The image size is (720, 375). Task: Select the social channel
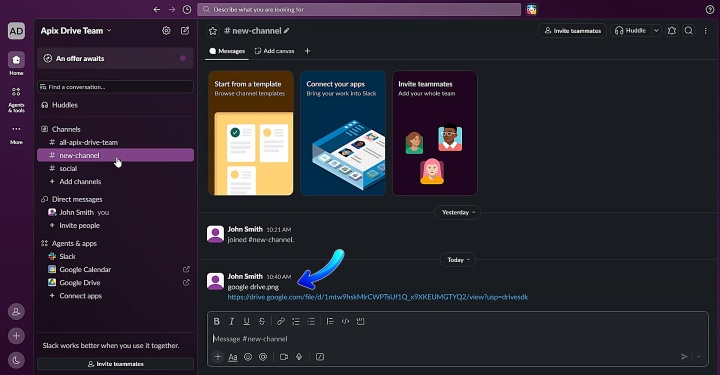pos(115,168)
